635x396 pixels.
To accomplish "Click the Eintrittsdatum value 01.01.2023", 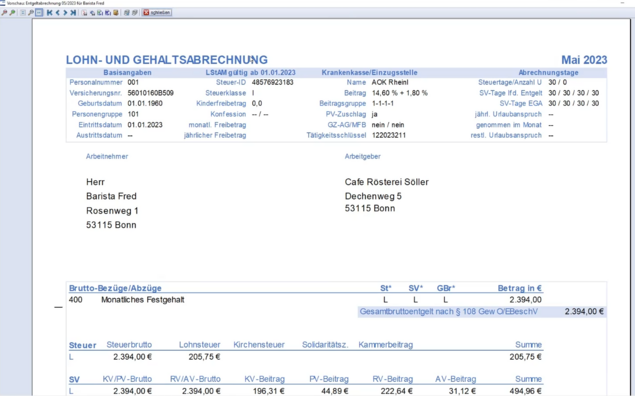I will (145, 125).
